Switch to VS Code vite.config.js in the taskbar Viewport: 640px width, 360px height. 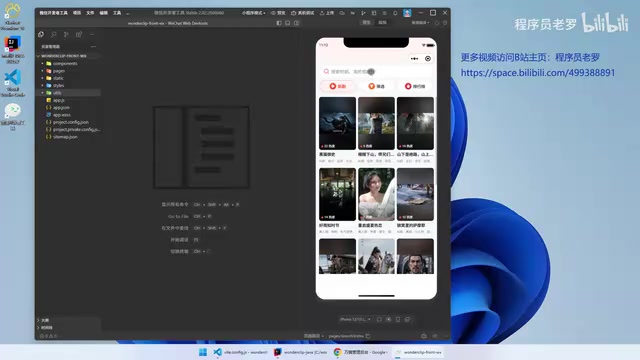point(241,352)
